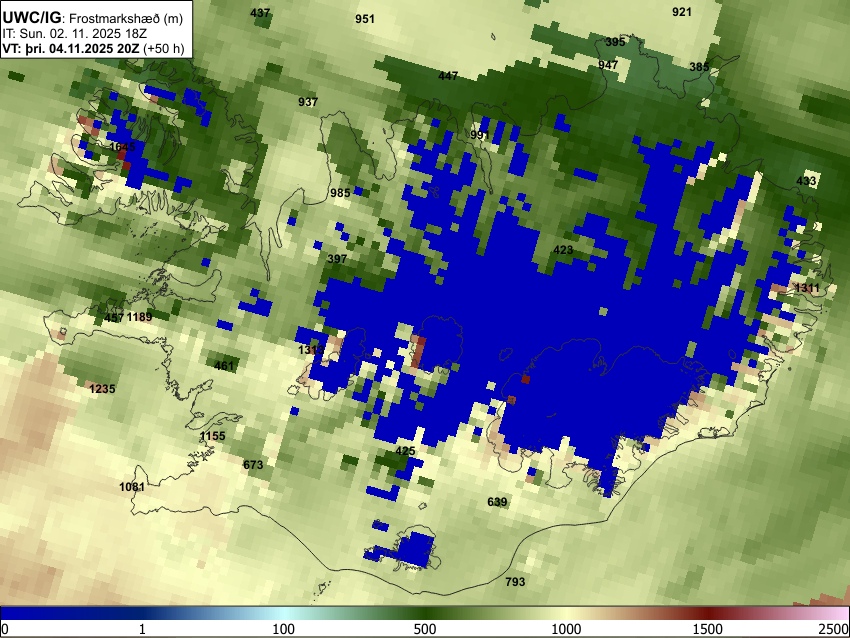Click the map value label '423'
This screenshot has width=850, height=638.
click(x=563, y=250)
